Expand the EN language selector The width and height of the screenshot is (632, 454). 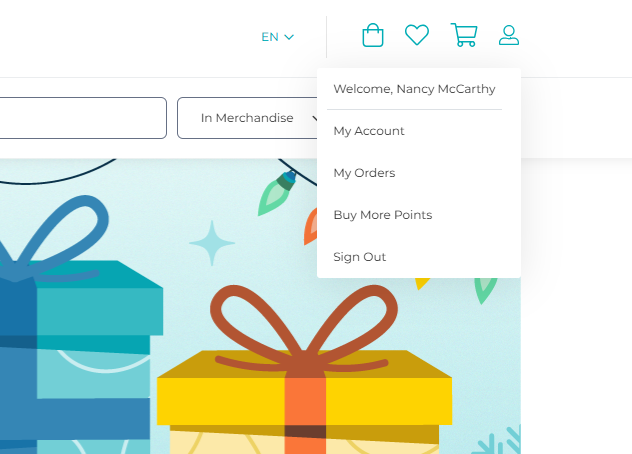click(x=277, y=37)
